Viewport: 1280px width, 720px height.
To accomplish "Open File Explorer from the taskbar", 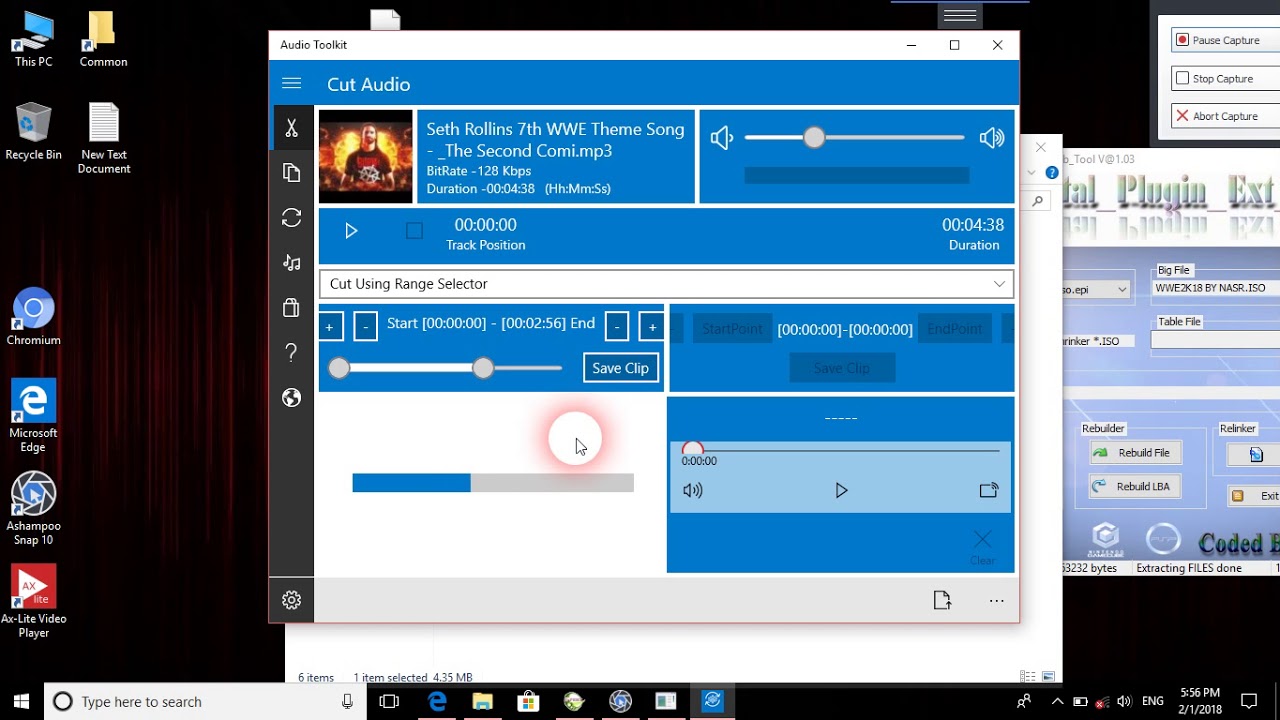I will tap(482, 701).
